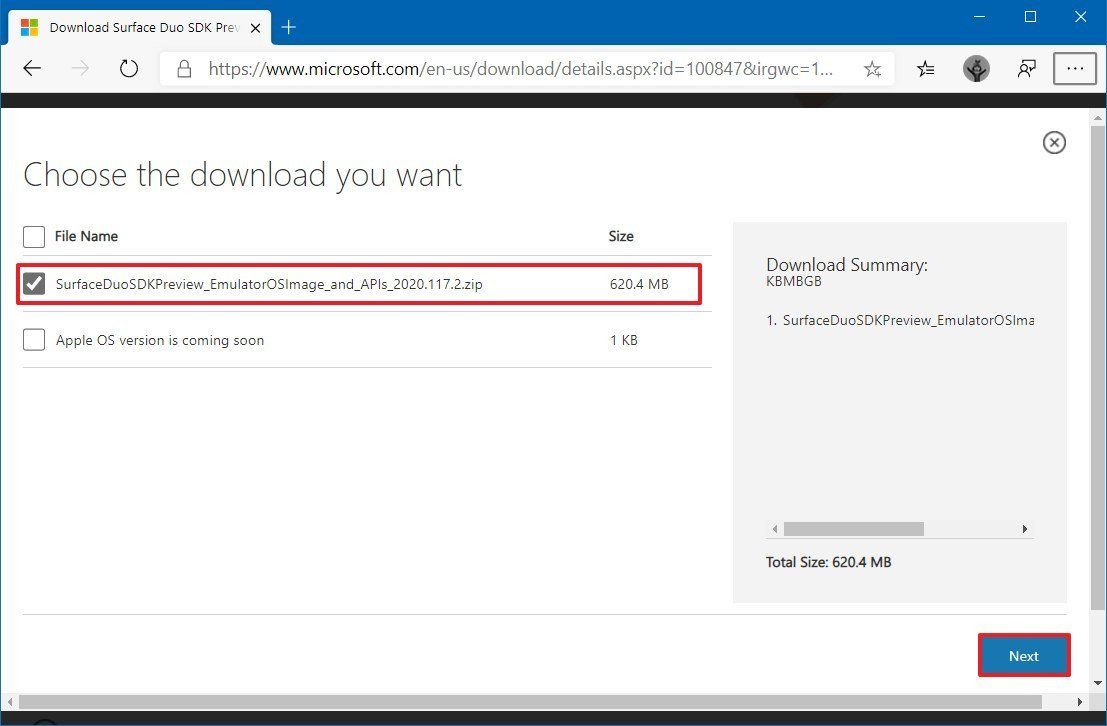The height and width of the screenshot is (726, 1107).
Task: Check the Apple OS version file
Action: click(34, 340)
